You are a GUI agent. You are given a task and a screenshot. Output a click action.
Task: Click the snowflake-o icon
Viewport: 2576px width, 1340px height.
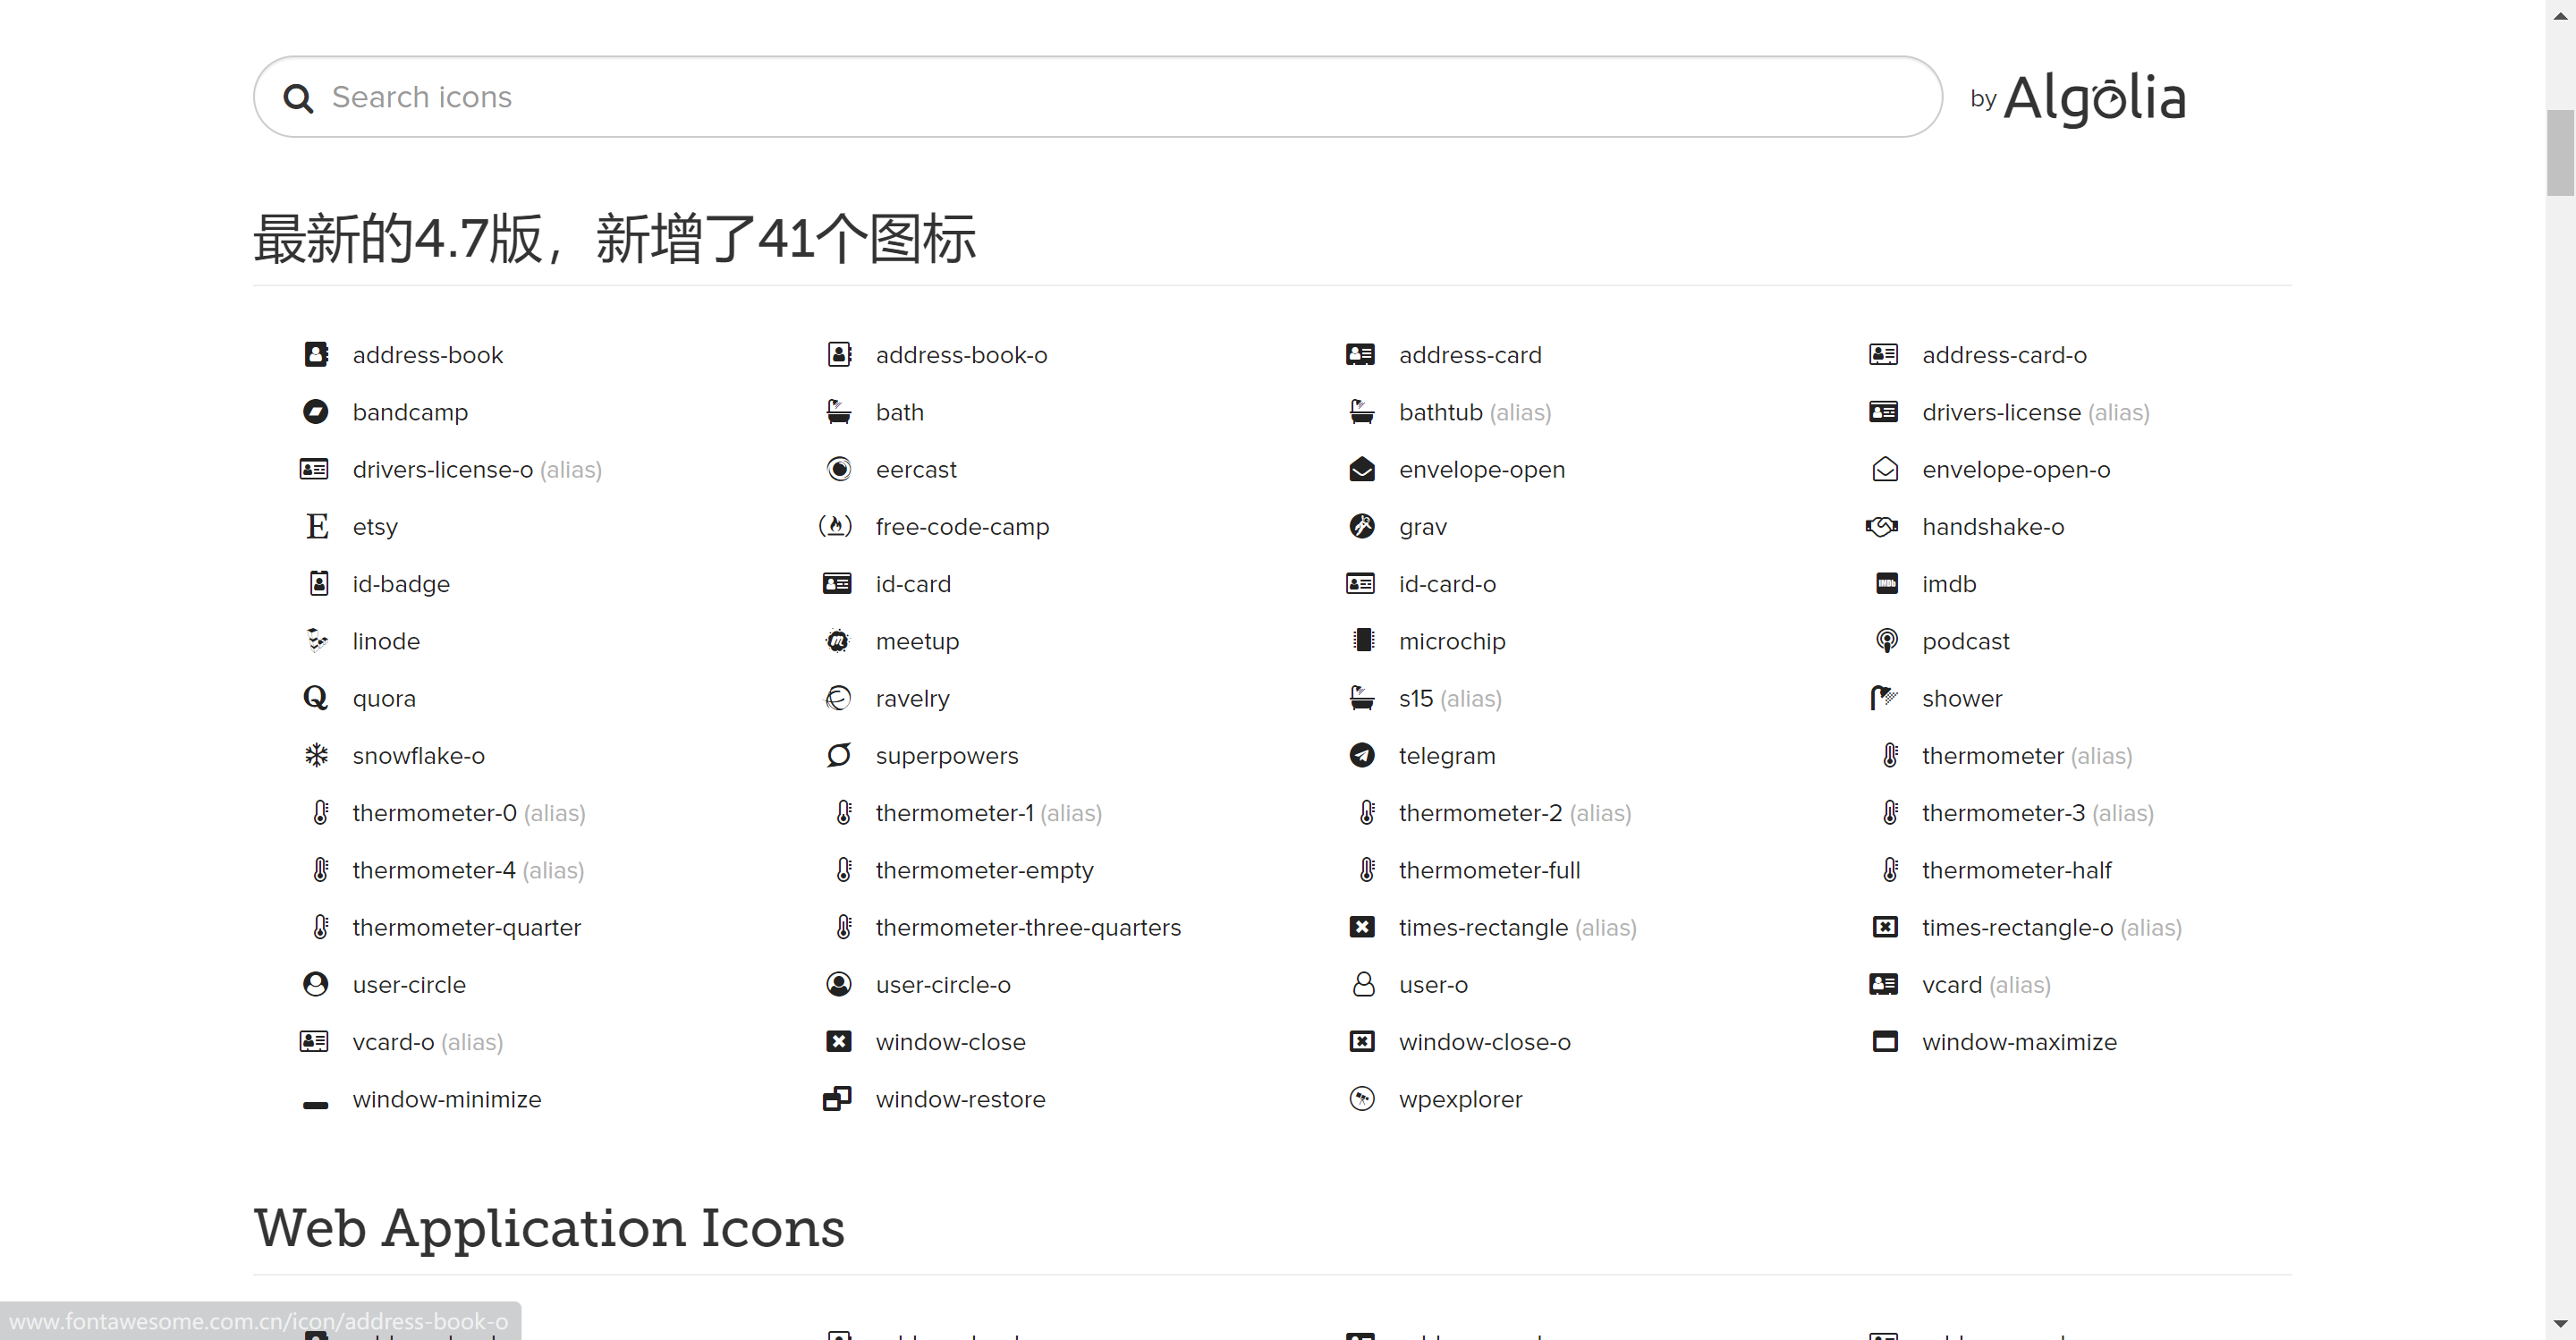pyautogui.click(x=316, y=755)
